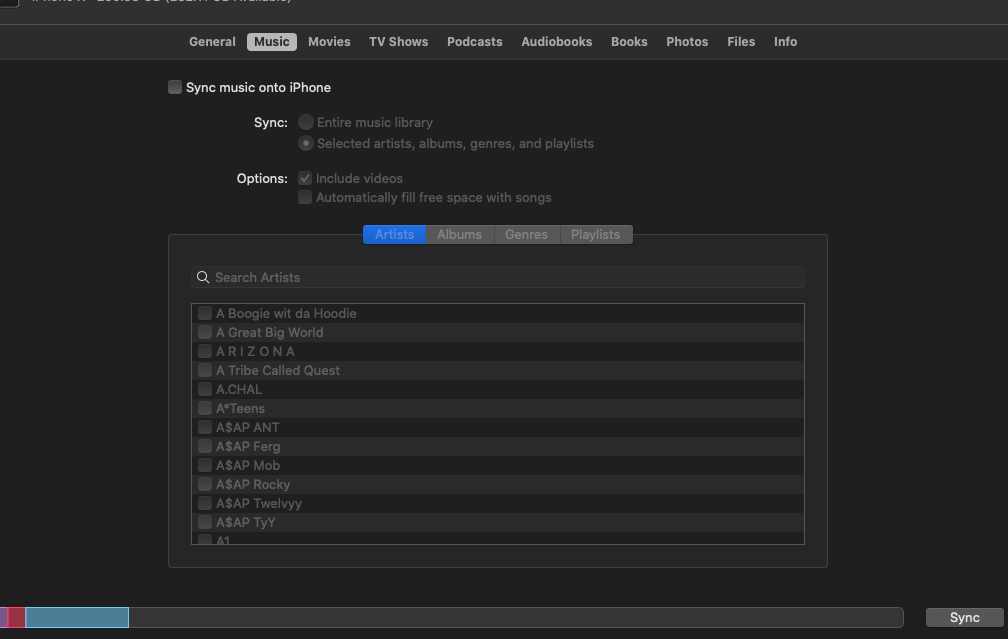Check the A Great Big World checkbox
Image resolution: width=1008 pixels, height=639 pixels.
tap(204, 332)
